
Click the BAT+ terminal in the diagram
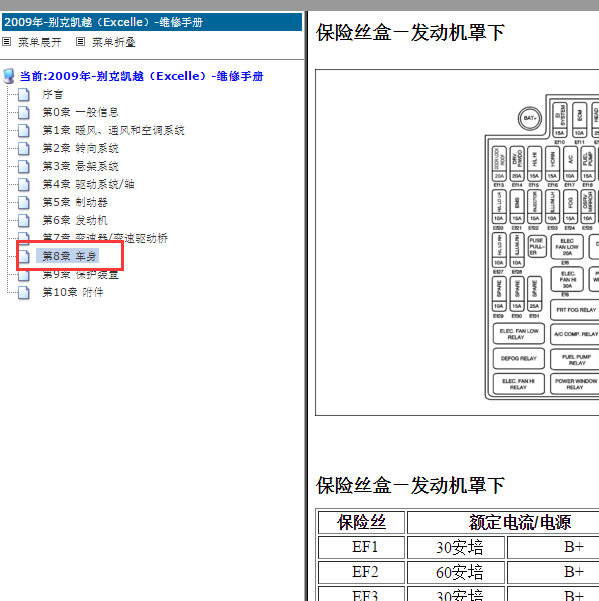(530, 118)
